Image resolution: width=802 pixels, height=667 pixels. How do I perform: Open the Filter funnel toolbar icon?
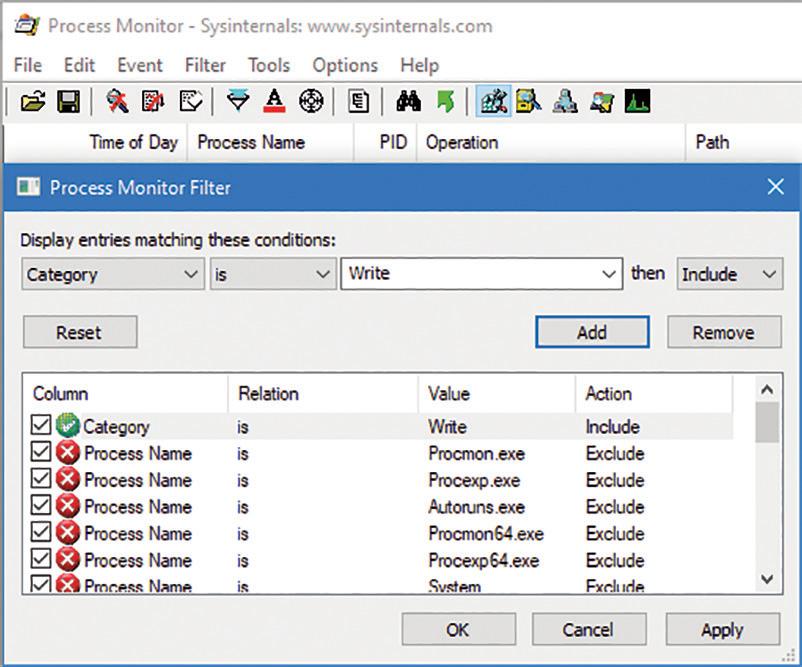pos(238,101)
